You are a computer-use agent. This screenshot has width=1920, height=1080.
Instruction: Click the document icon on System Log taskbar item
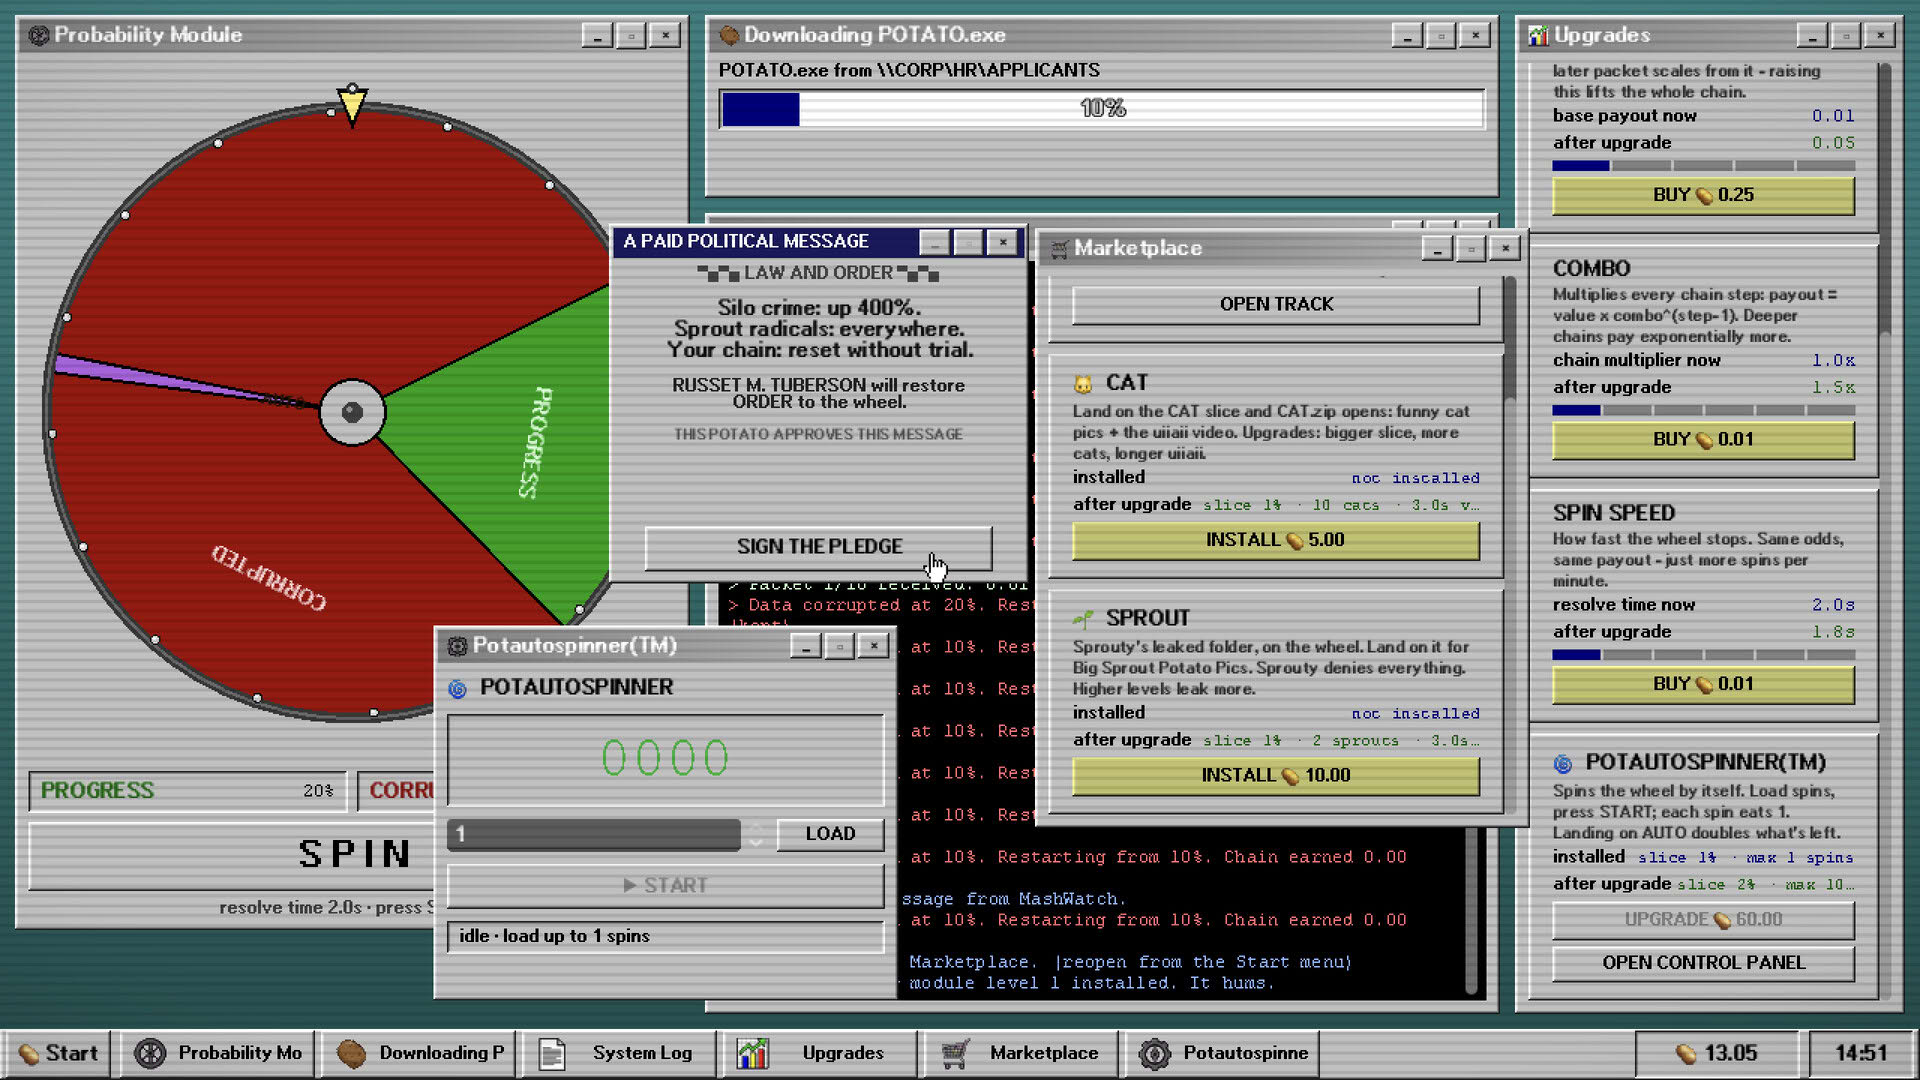(552, 1053)
